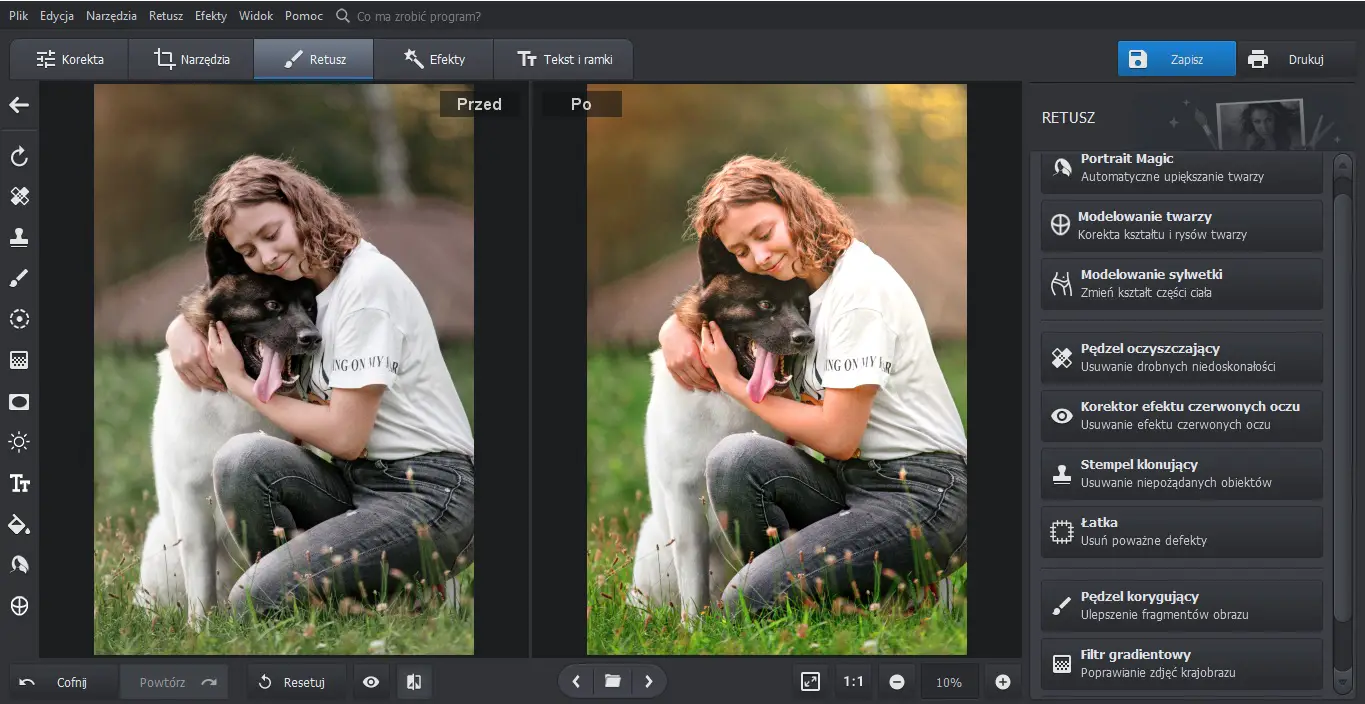This screenshot has height=704, width=1365.
Task: Click the blue Zapisz button
Action: click(1176, 59)
